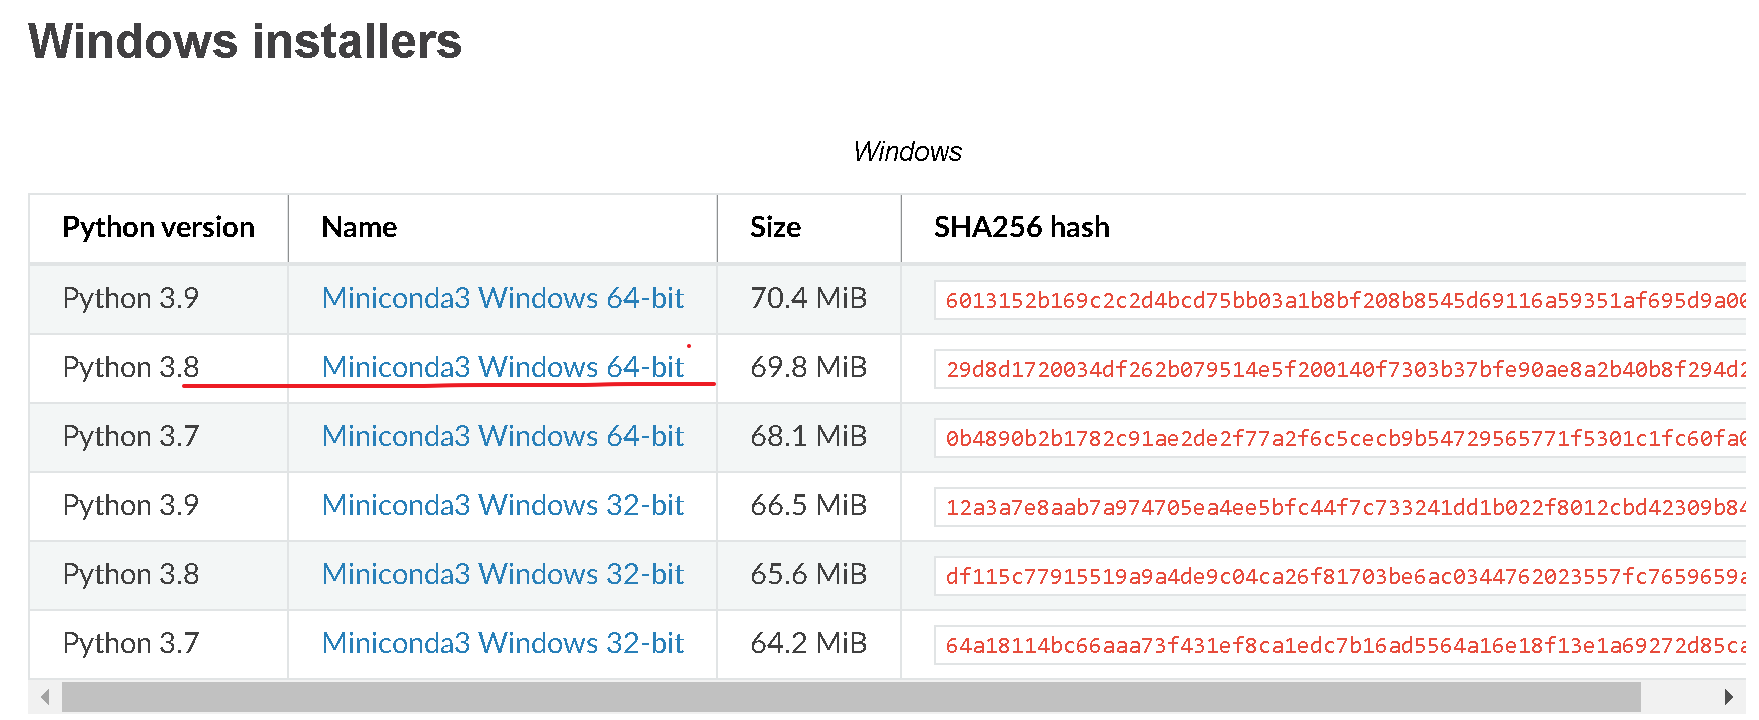Image resolution: width=1759 pixels, height=720 pixels.
Task: Click the SHA256 hash starting with df115c77
Action: coord(1340,576)
